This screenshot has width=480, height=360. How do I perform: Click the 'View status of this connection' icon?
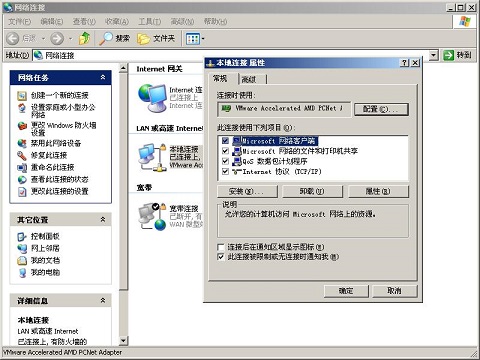[x=22, y=180]
